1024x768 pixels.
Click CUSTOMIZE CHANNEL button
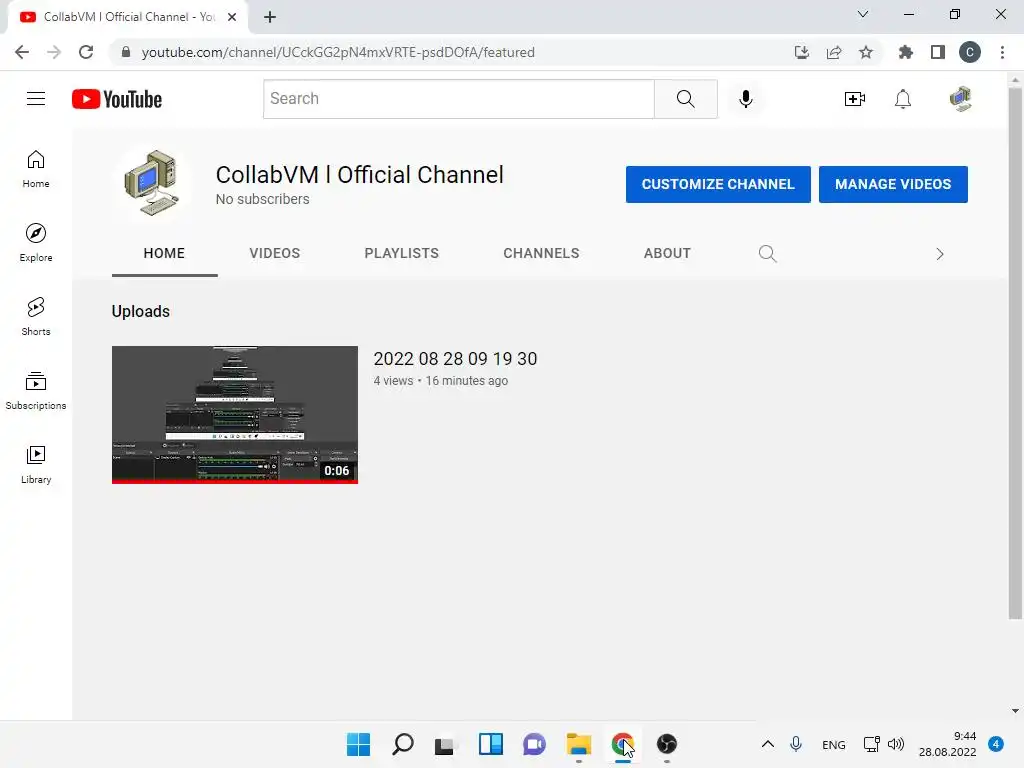coord(718,184)
